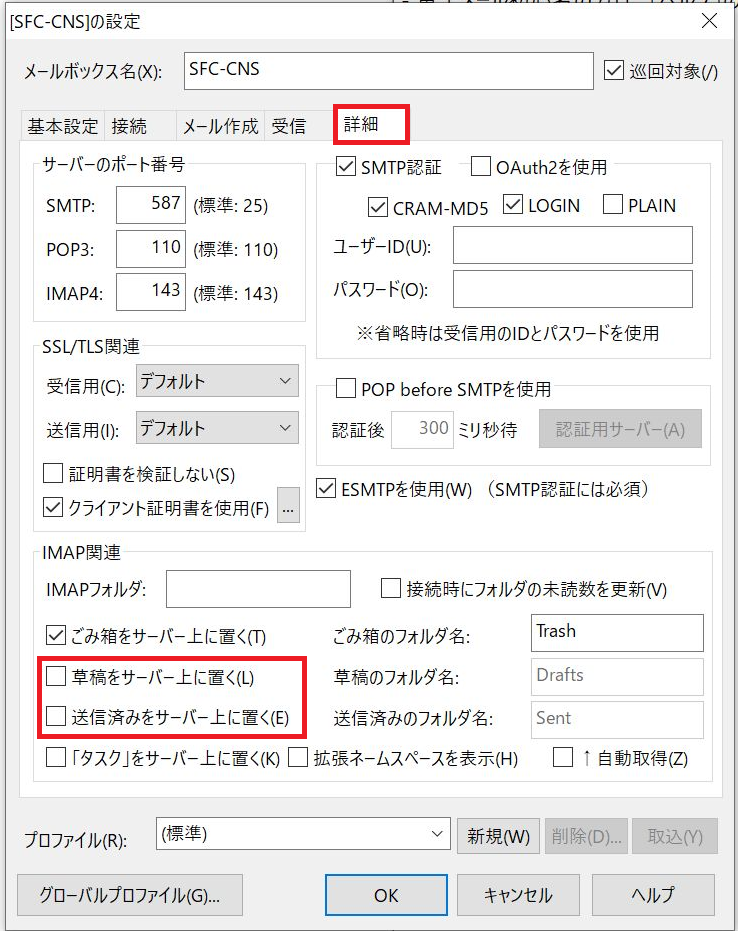The width and height of the screenshot is (738, 931).
Task: Open the 受信用 SSL/TLS dropdown
Action: pyautogui.click(x=217, y=381)
